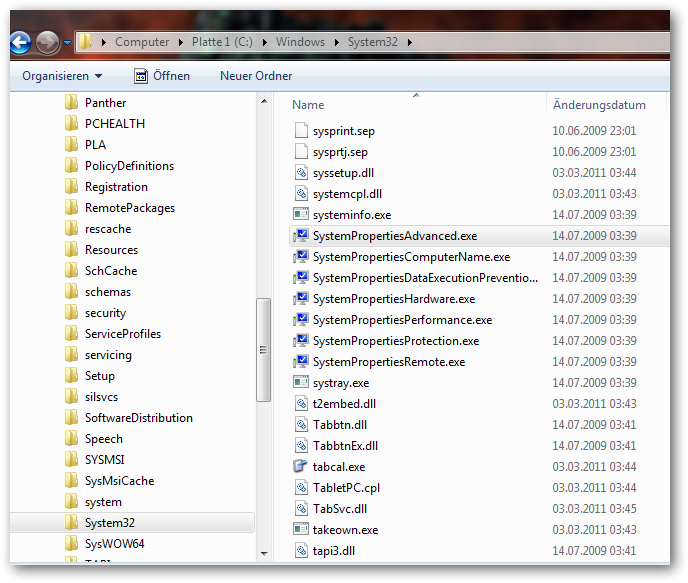Click the TabletPC.cpl file icon
Image resolution: width=688 pixels, height=583 pixels.
pyautogui.click(x=301, y=487)
